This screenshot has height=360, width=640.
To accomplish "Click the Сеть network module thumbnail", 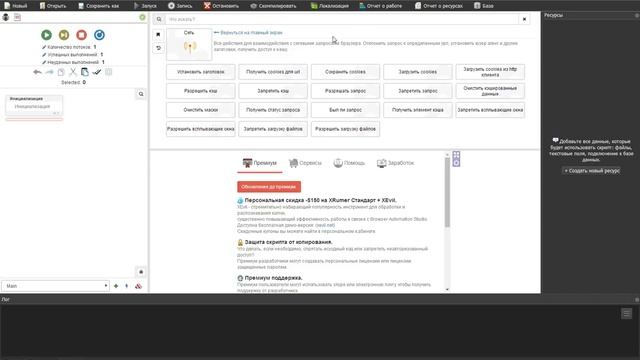I will [x=189, y=44].
